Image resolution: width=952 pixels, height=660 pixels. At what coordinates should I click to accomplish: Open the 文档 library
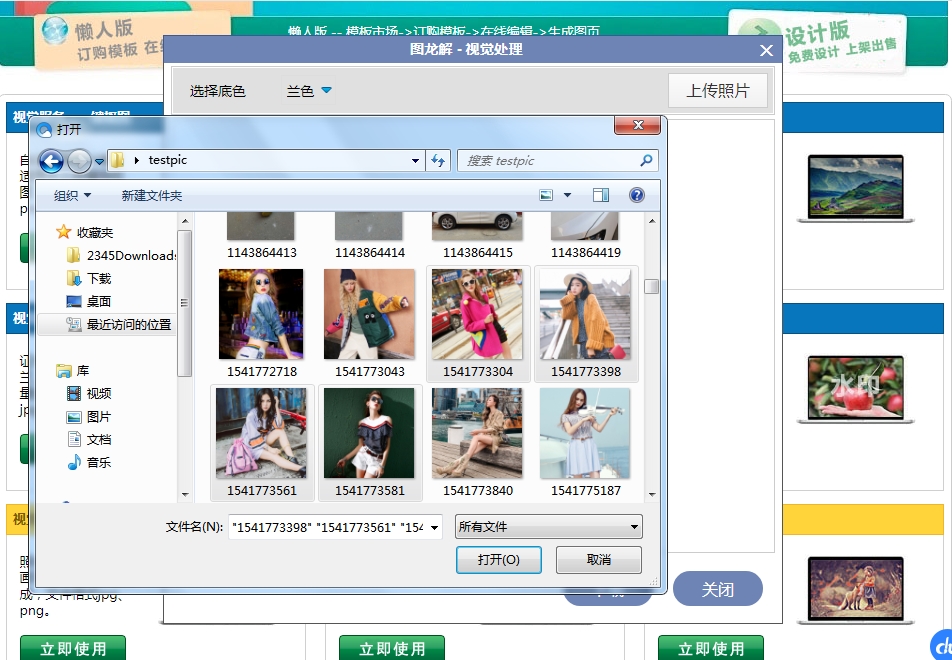click(x=89, y=440)
